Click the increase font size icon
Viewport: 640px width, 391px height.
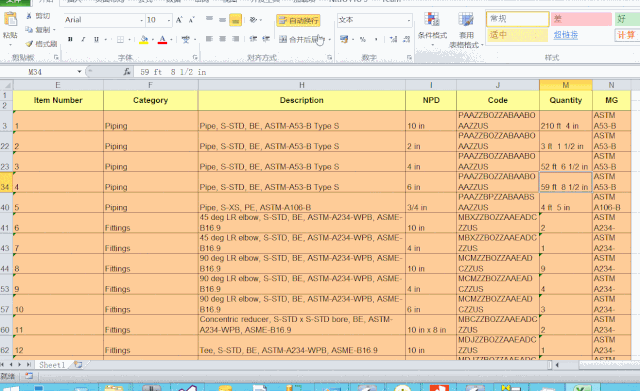click(179, 20)
